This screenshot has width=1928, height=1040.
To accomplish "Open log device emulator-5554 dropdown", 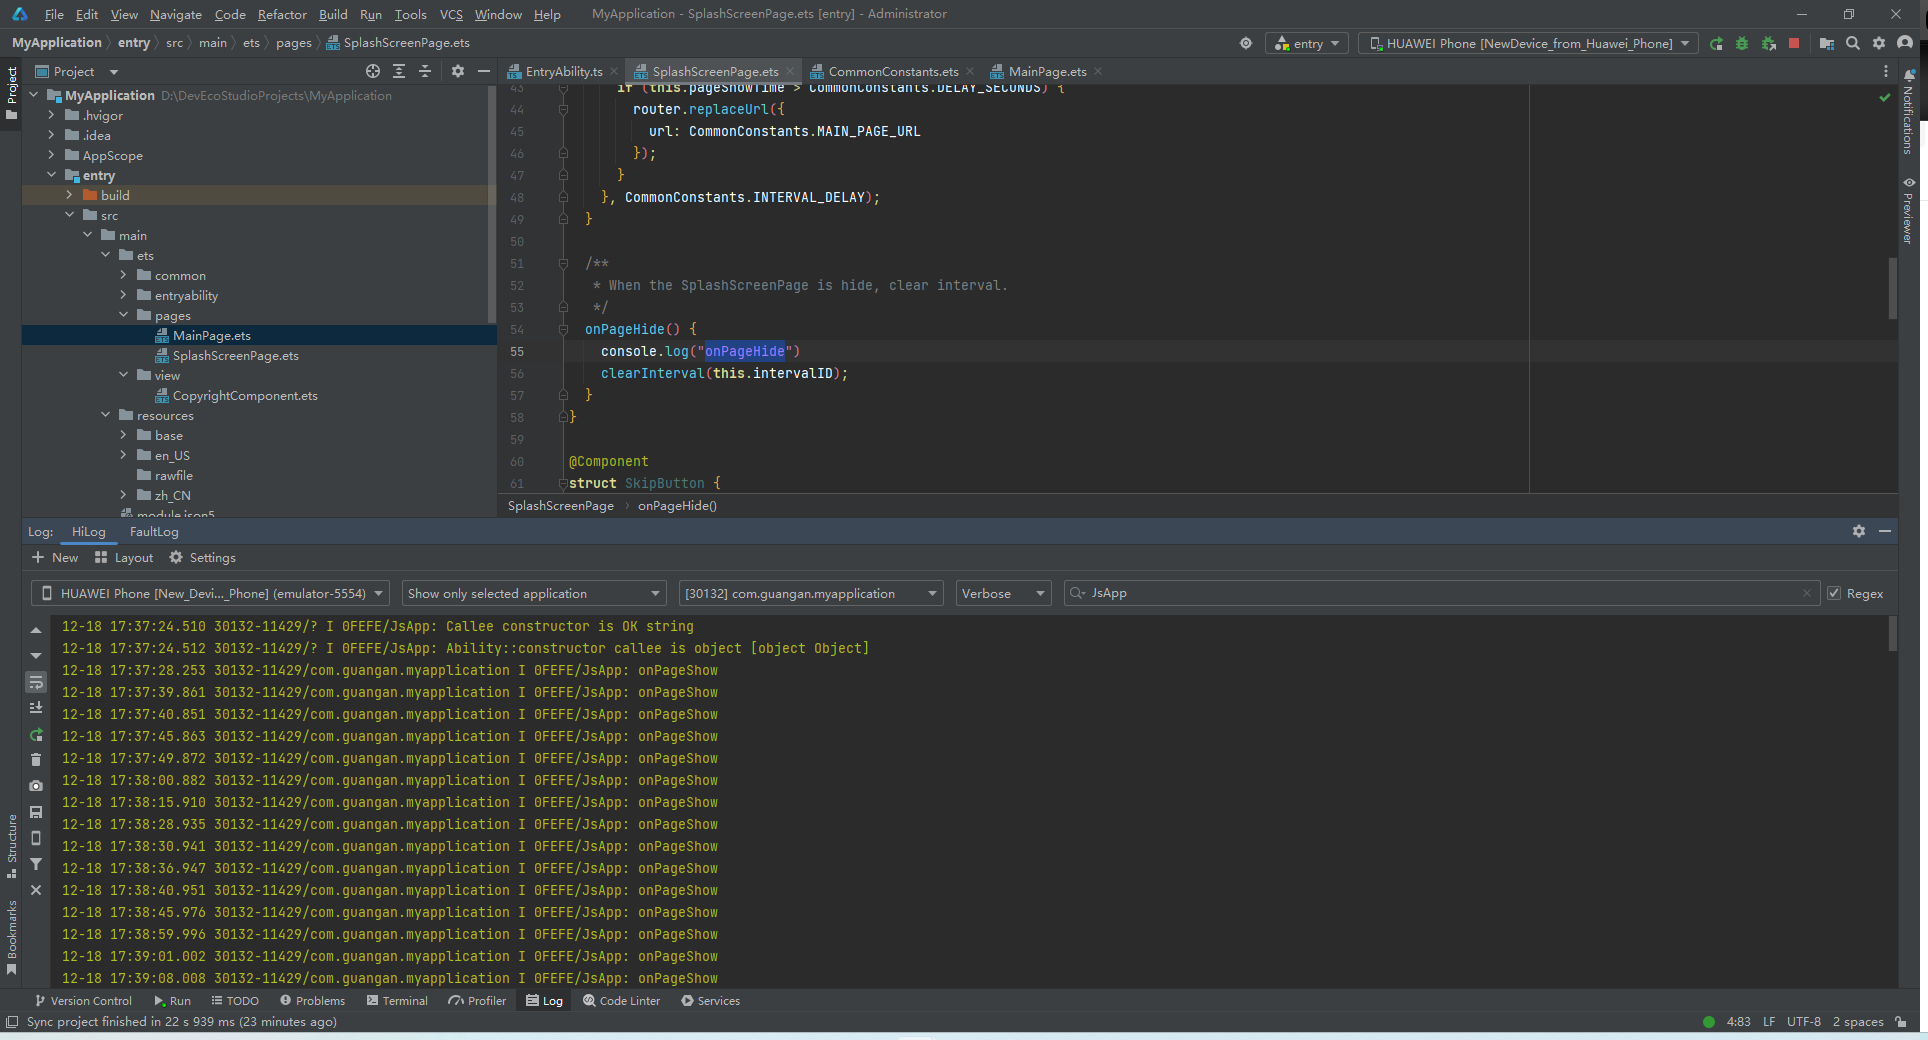I will click(210, 593).
